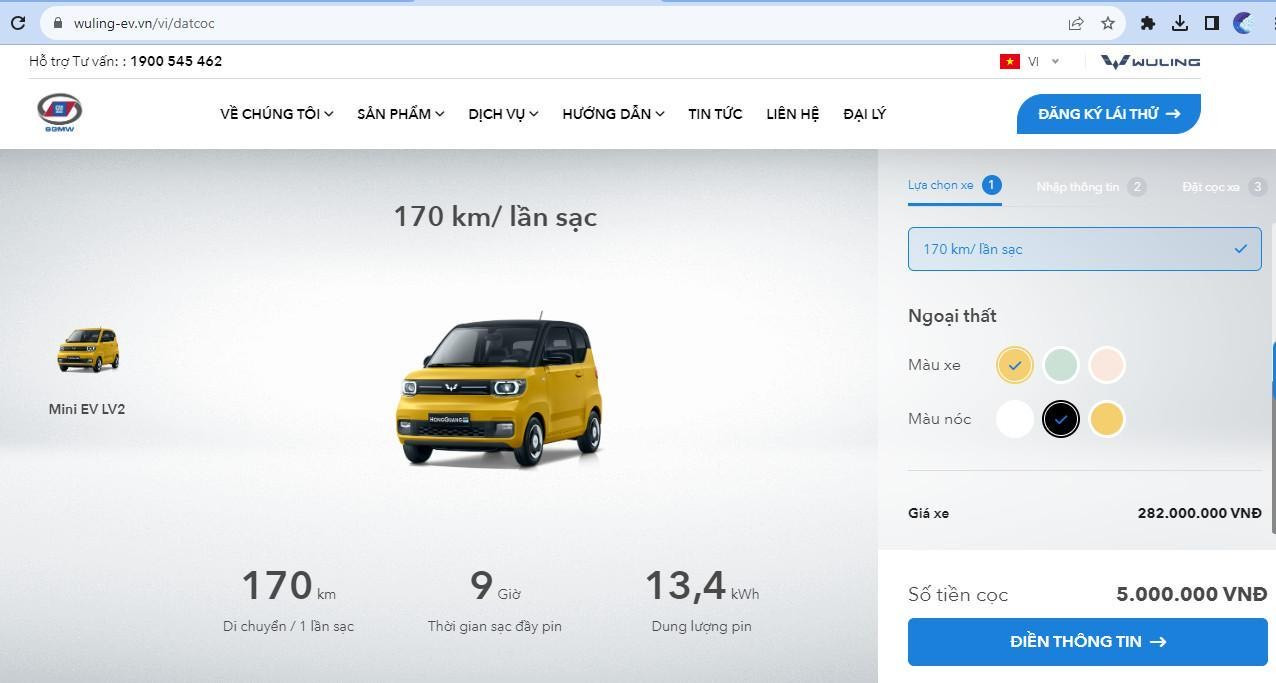This screenshot has width=1276, height=683.
Task: Bookmark this page with the star icon
Action: coord(1107,23)
